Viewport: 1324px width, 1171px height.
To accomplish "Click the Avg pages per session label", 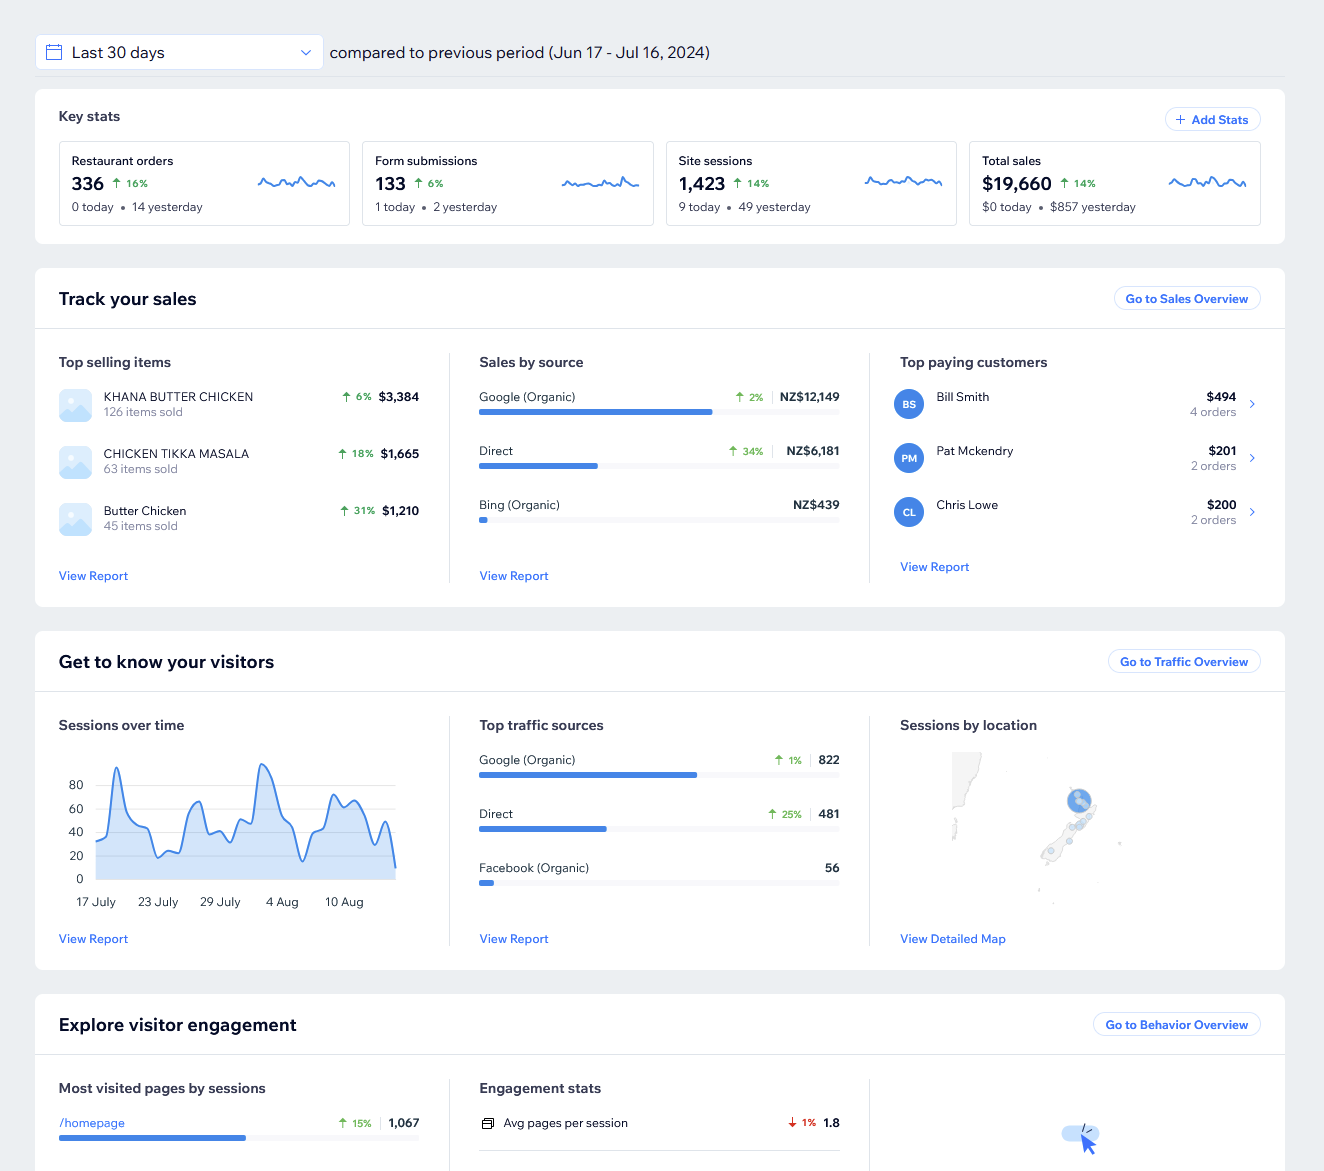I will 565,1123.
